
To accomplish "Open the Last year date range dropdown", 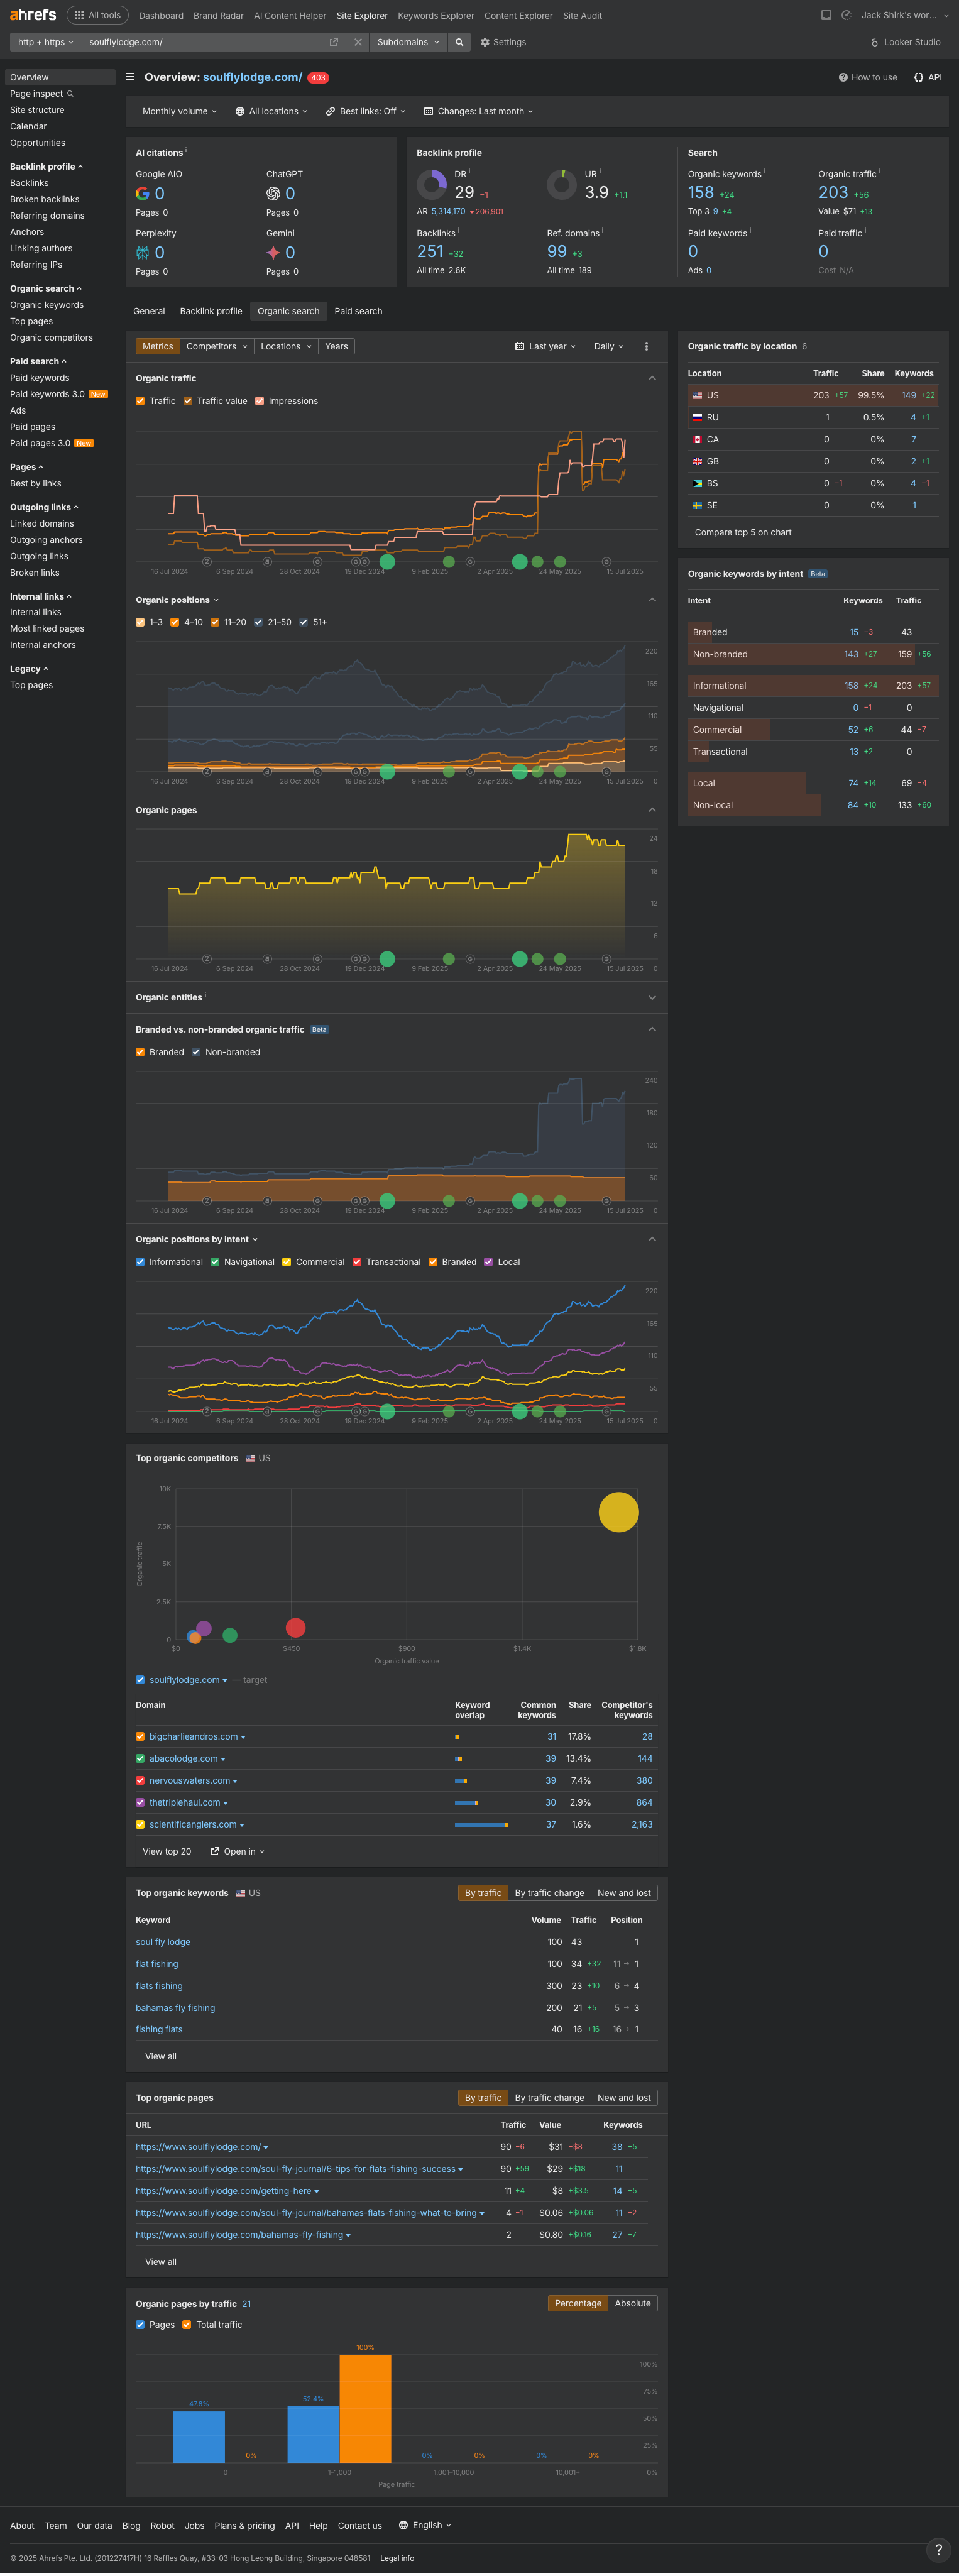I will [545, 346].
